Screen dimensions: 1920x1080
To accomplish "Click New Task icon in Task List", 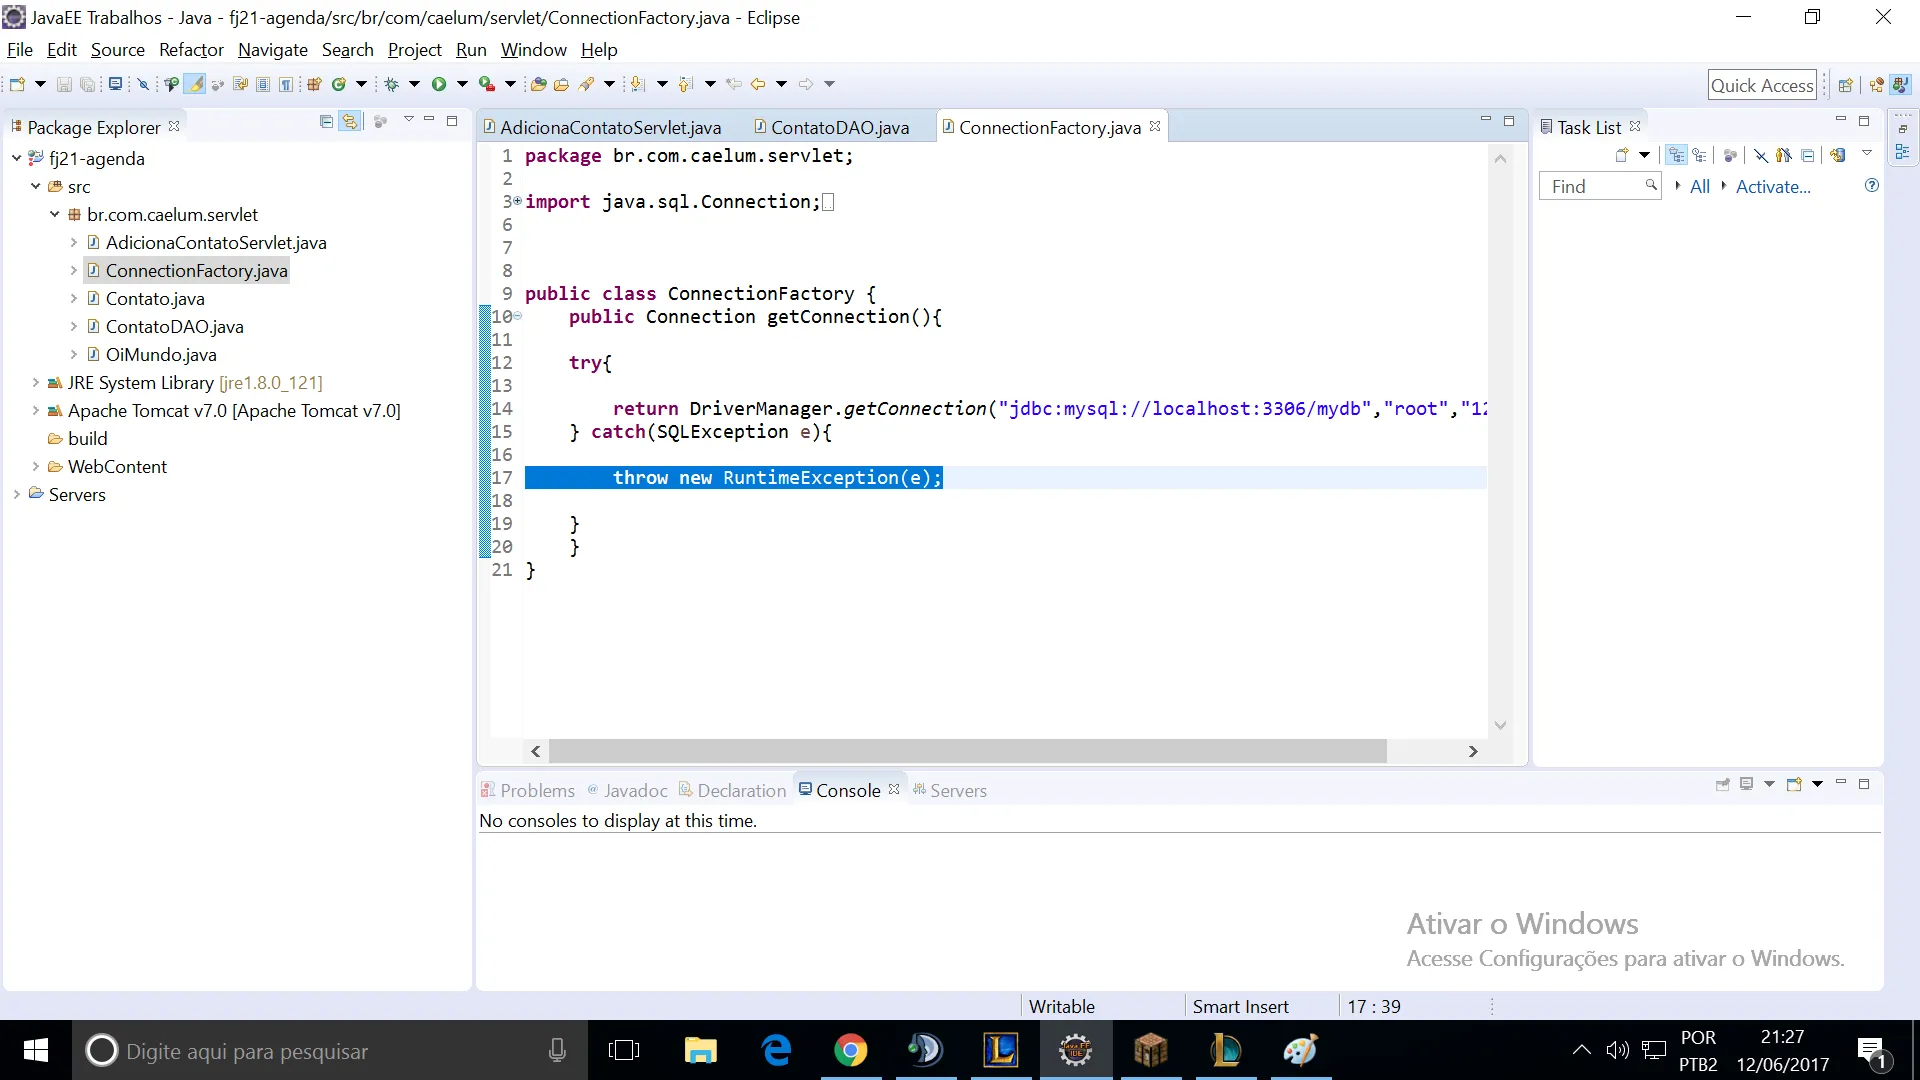I will pos(1621,155).
